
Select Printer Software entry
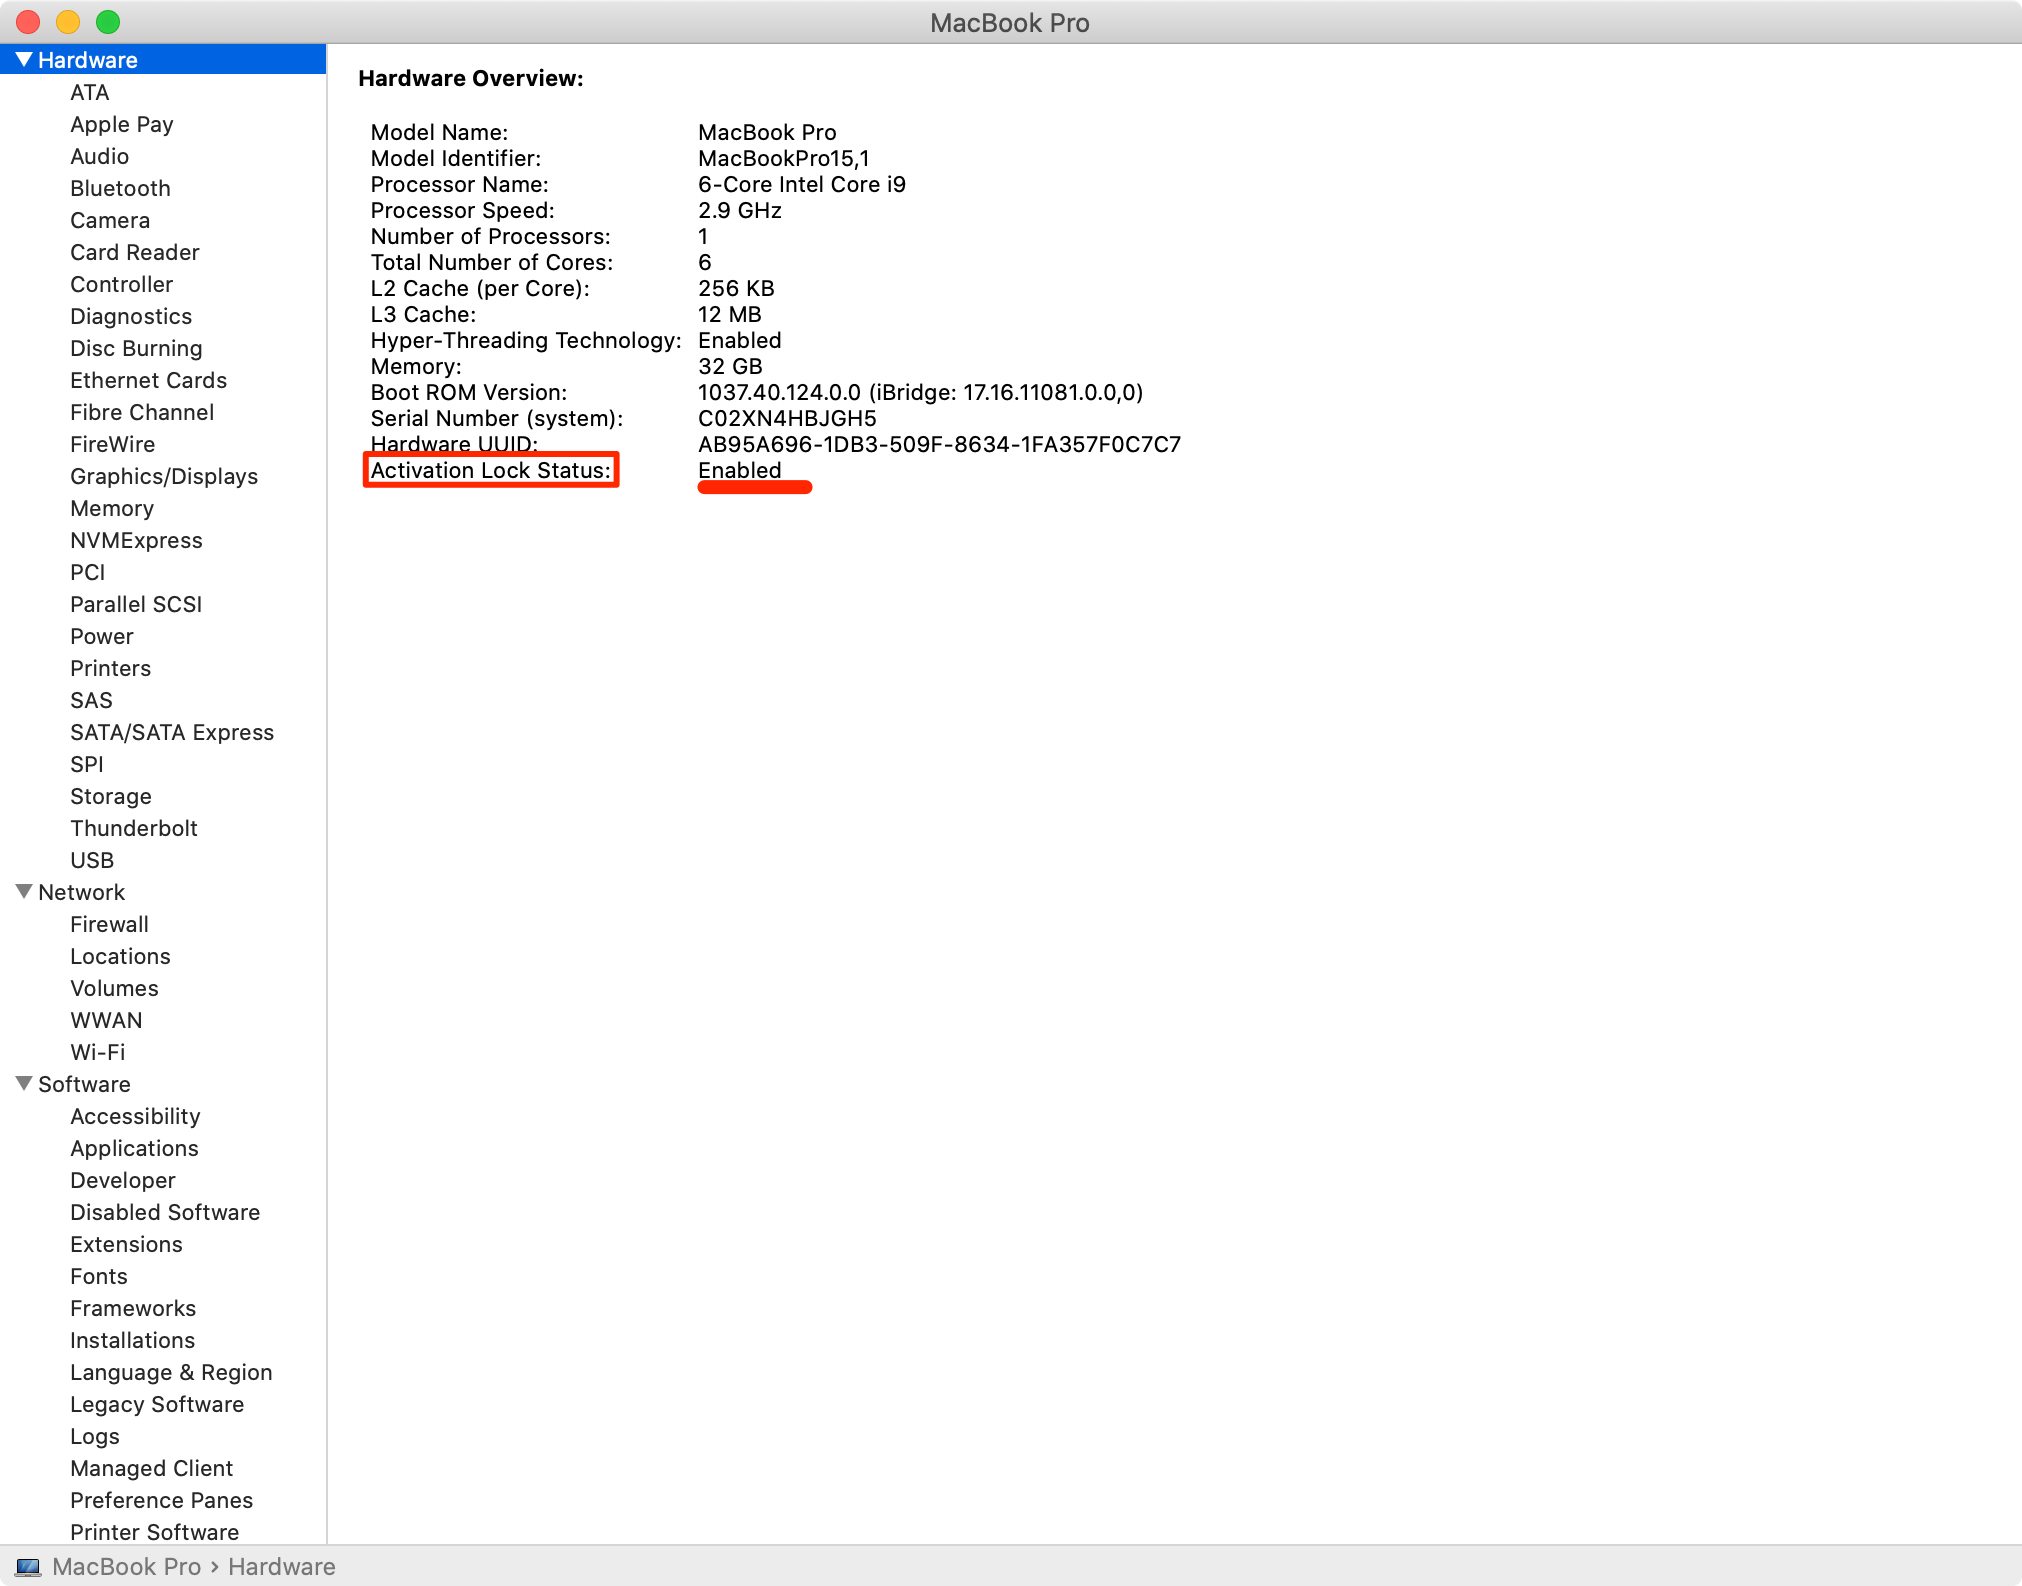point(155,1532)
